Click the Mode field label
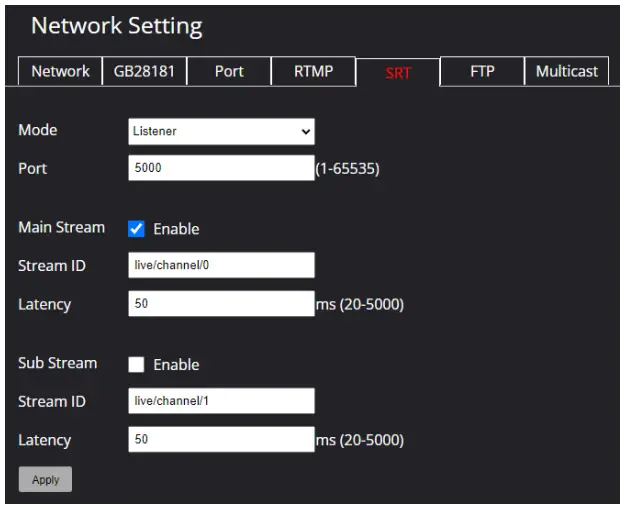This screenshot has height=511, width=626. tap(38, 130)
